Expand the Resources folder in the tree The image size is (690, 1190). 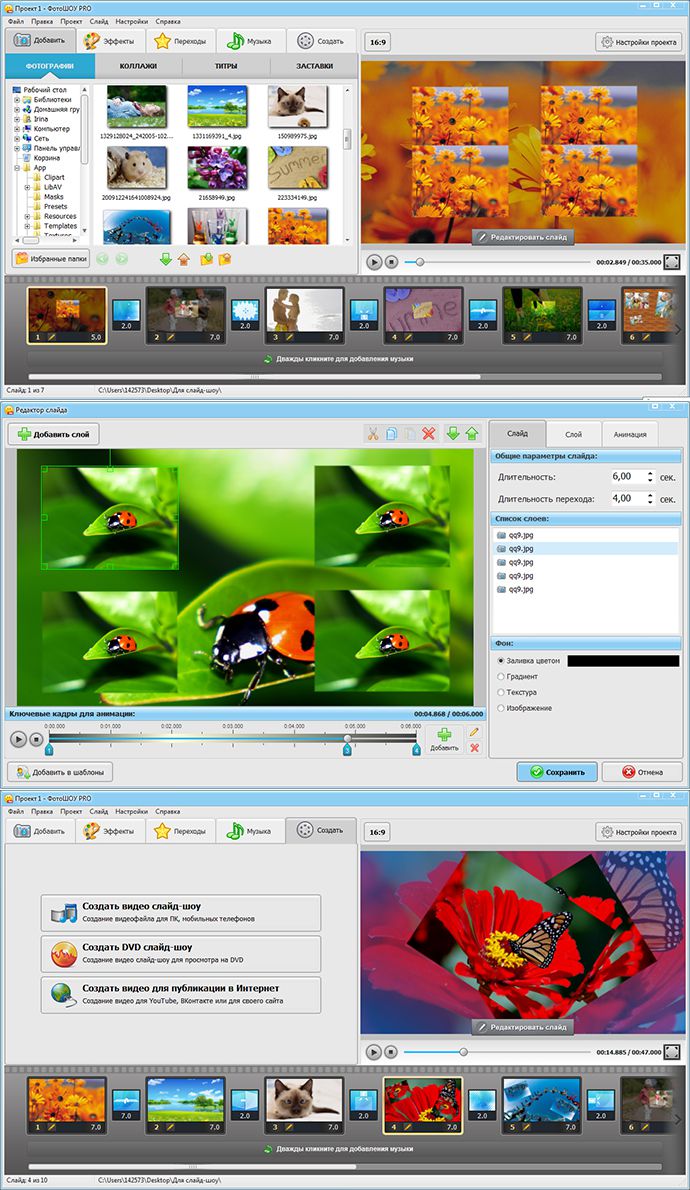[x=29, y=216]
